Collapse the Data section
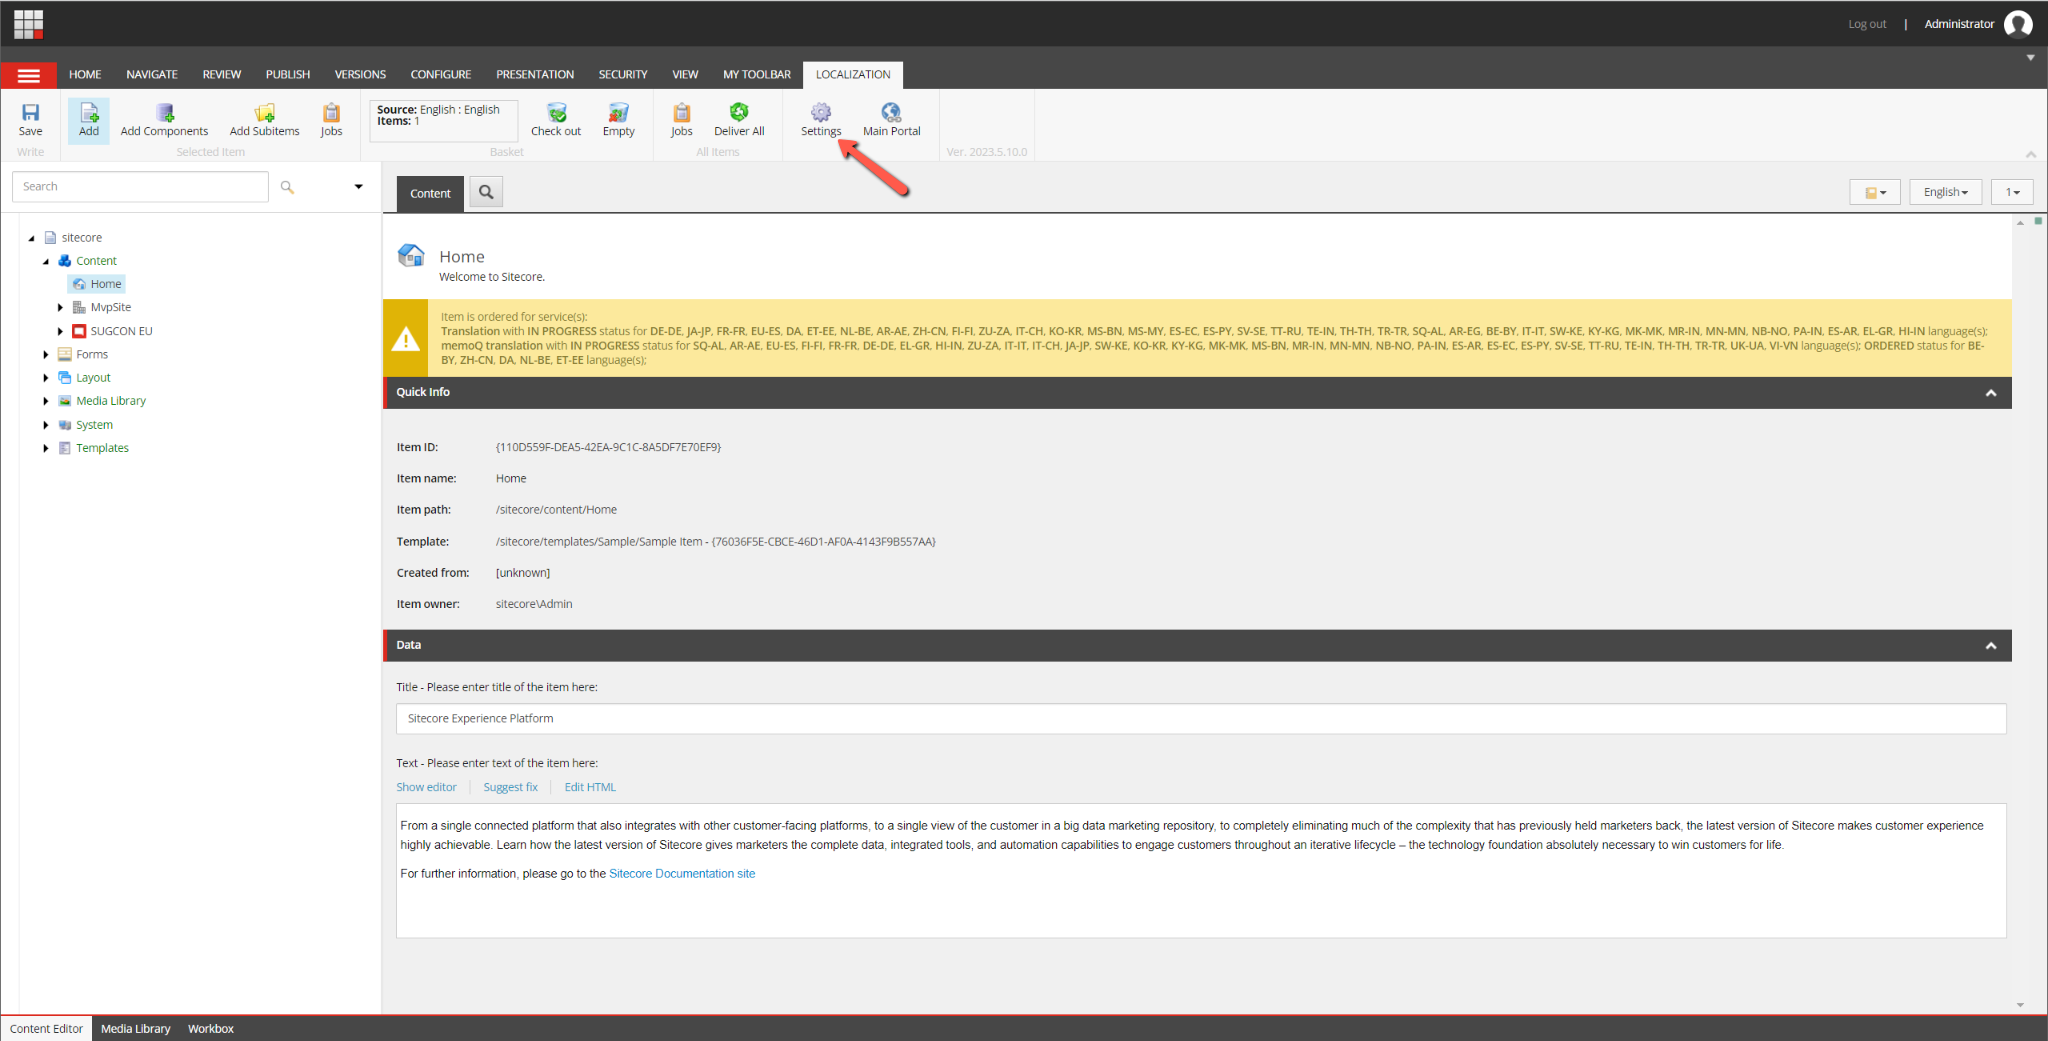 (1990, 646)
